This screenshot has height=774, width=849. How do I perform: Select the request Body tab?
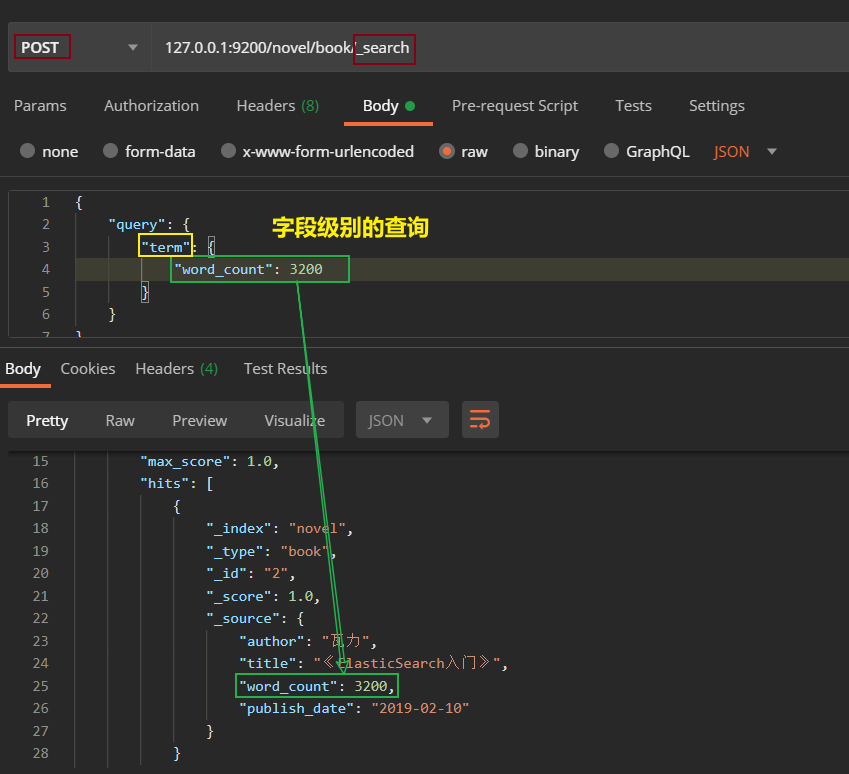click(x=388, y=106)
